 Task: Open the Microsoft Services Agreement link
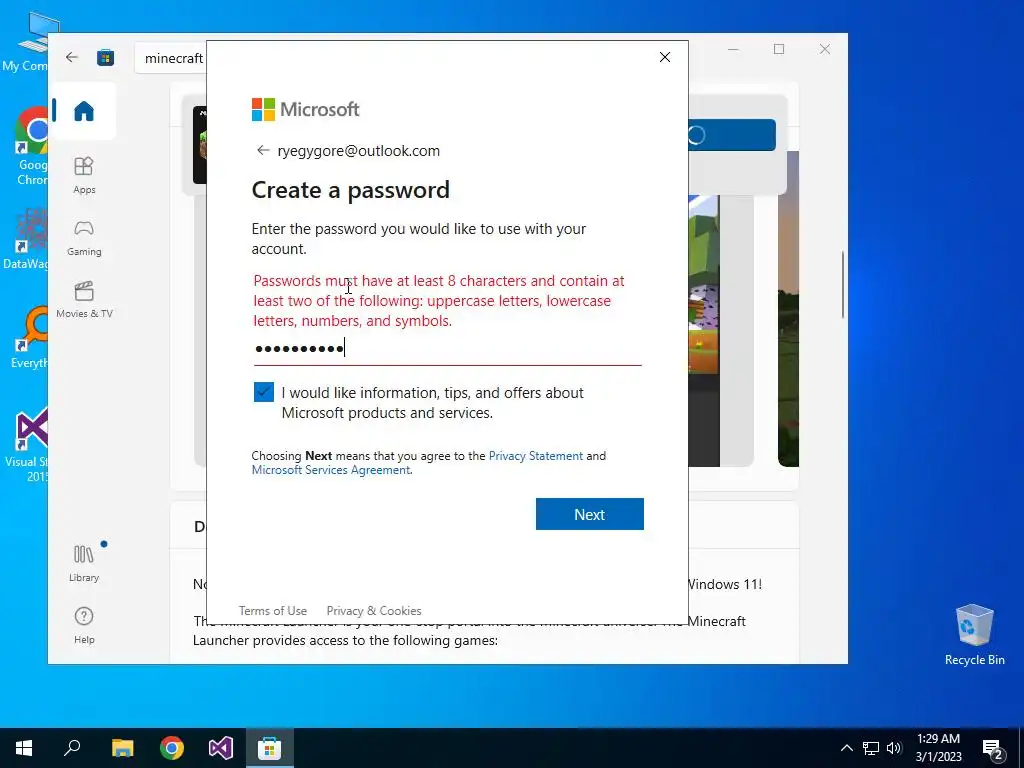click(331, 470)
